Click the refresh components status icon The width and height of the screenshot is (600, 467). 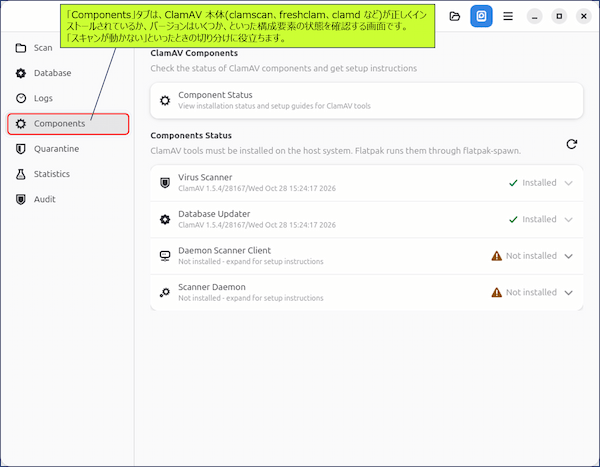572,144
